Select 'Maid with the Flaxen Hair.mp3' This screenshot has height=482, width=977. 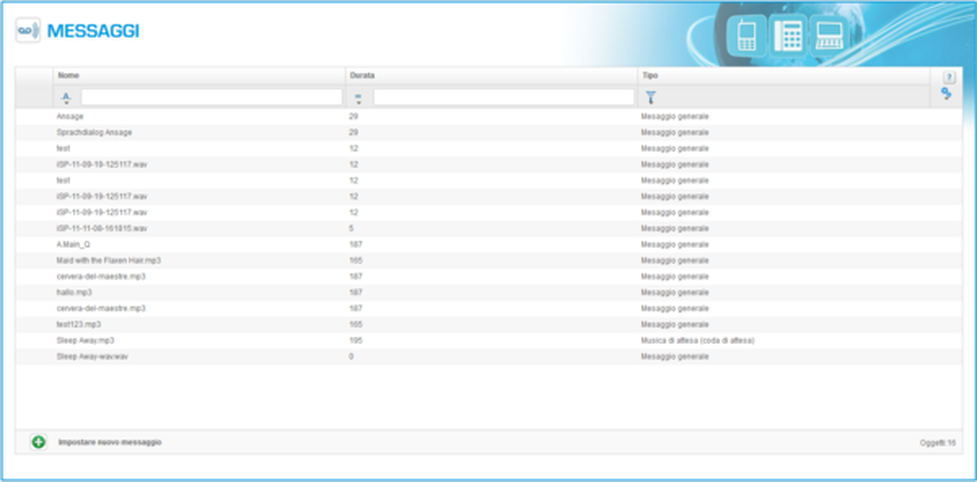coord(108,260)
